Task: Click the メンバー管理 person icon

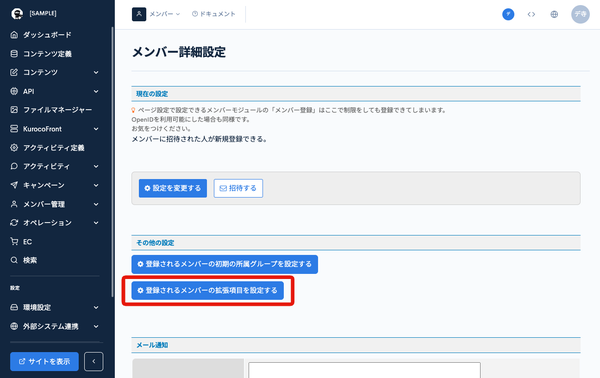Action: click(14, 204)
